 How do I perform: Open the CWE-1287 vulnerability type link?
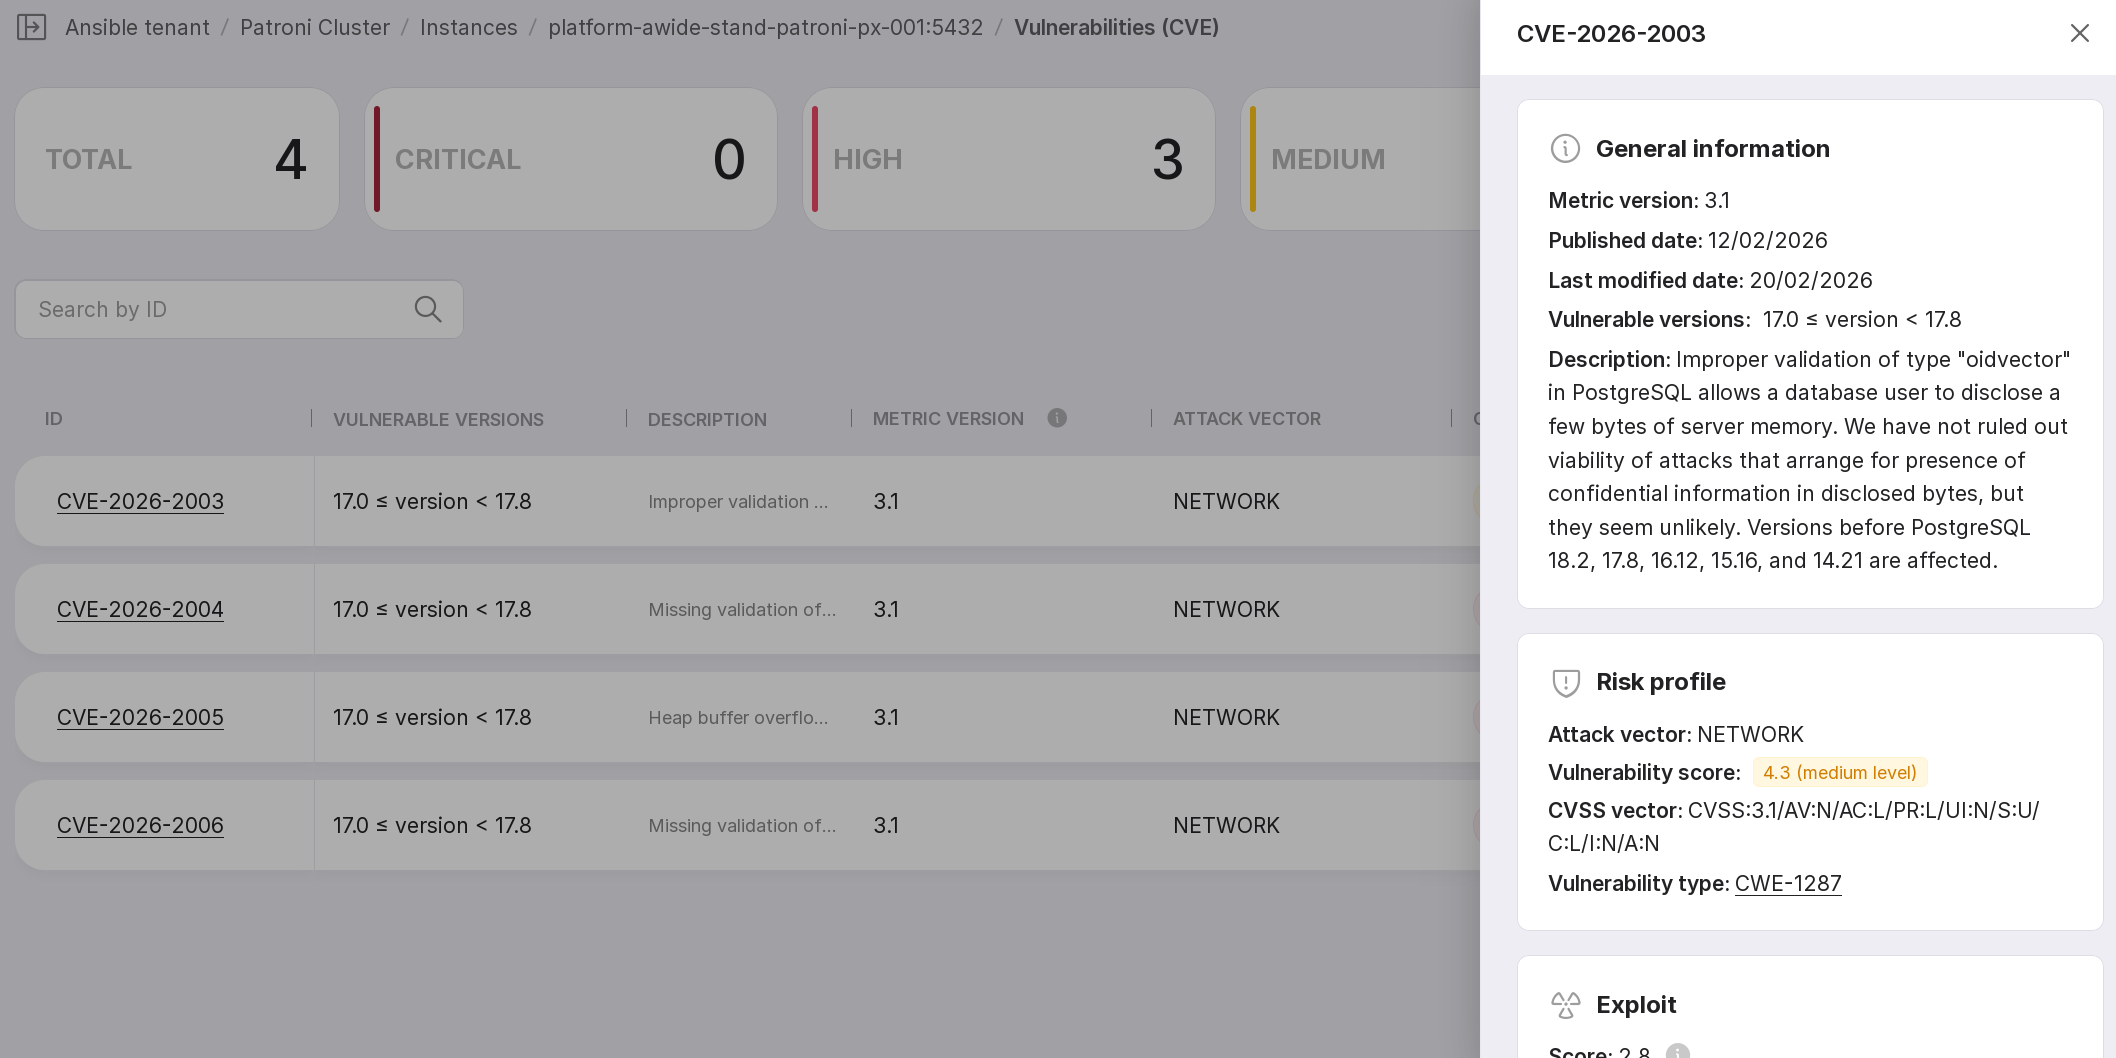pyautogui.click(x=1787, y=884)
